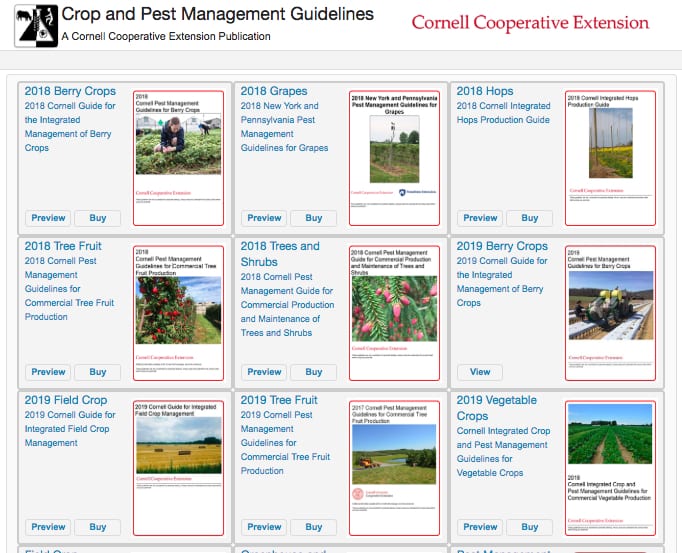Buy the 2018 Berry Crops guide
682x553 pixels.
tap(98, 218)
